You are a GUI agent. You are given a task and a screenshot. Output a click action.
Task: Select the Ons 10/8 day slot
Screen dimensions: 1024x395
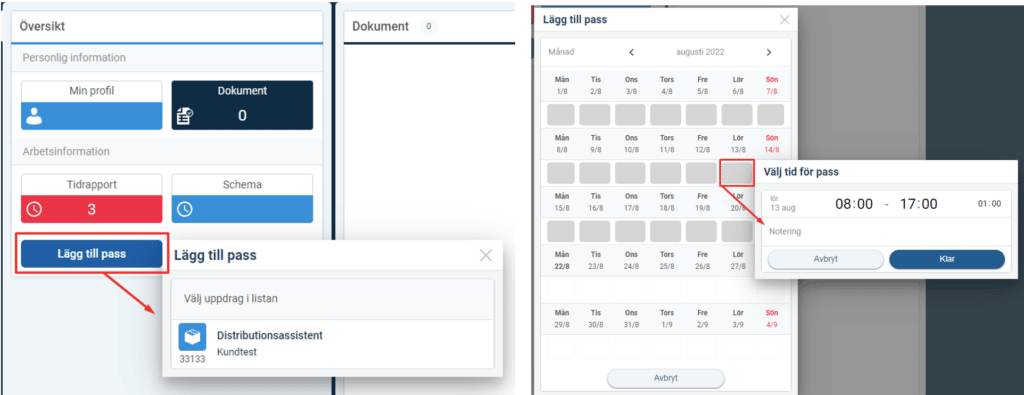click(x=630, y=173)
